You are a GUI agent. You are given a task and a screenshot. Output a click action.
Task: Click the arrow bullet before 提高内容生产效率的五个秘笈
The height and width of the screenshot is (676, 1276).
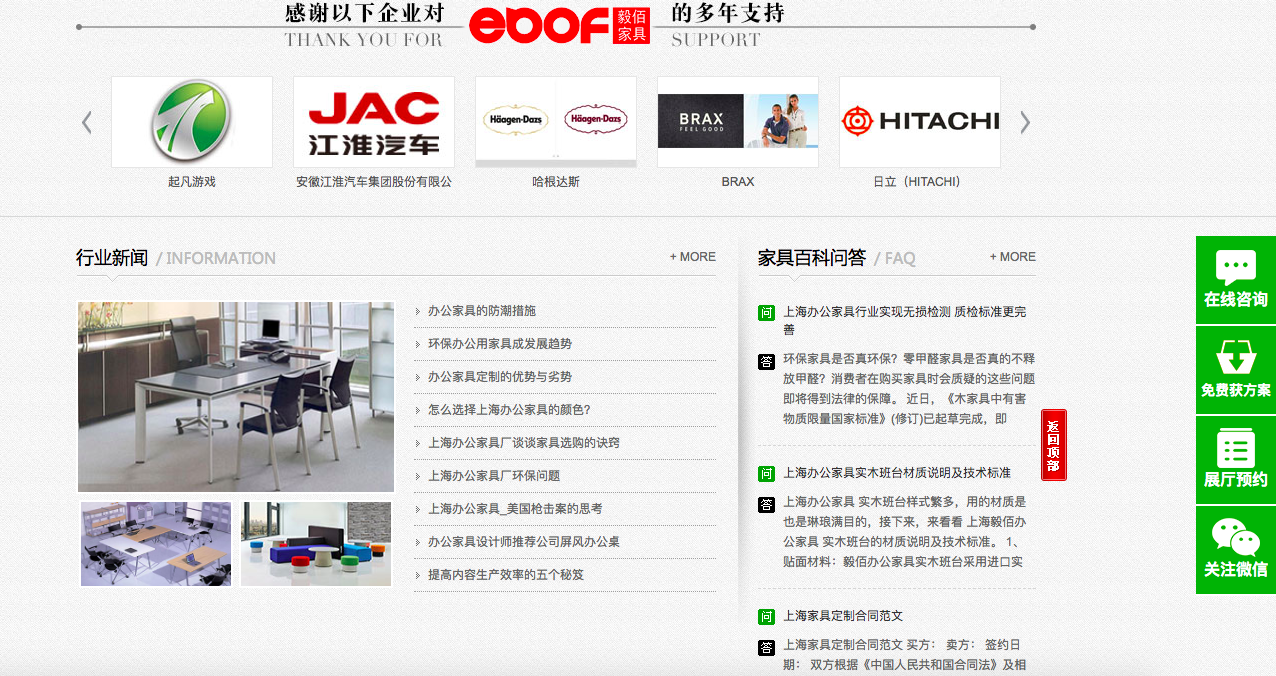pos(418,575)
